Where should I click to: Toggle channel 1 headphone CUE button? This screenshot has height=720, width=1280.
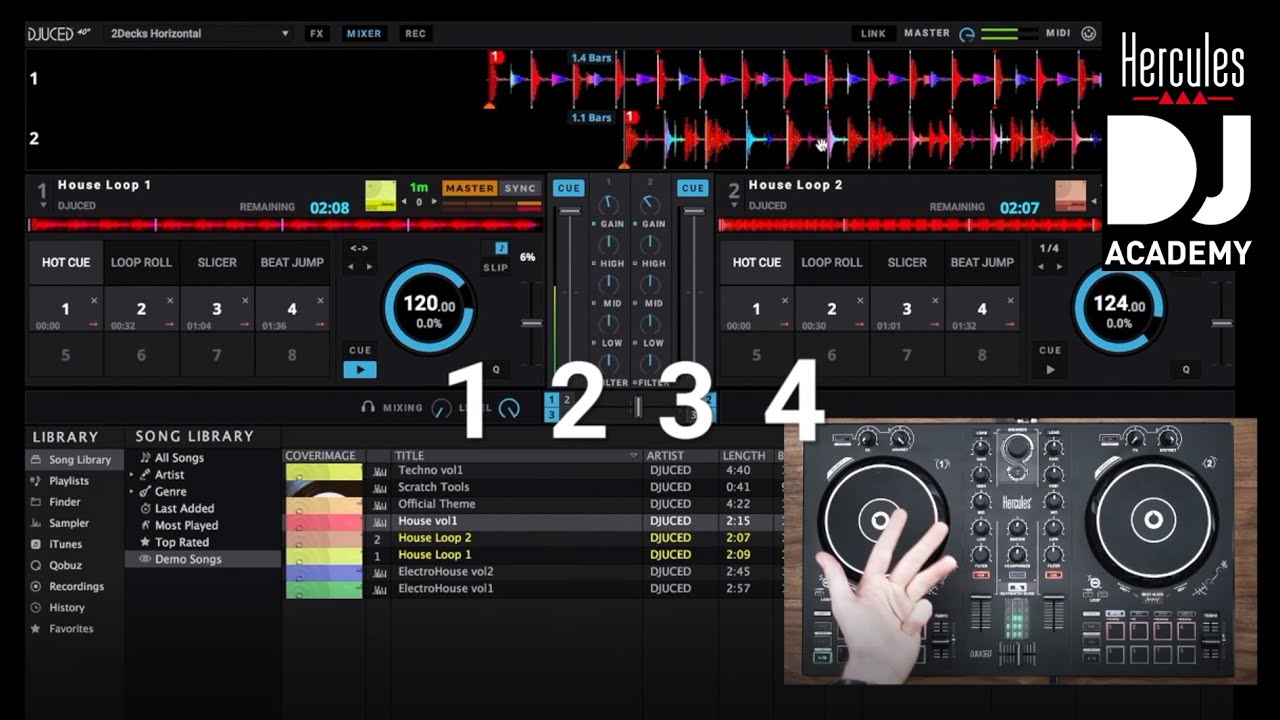[x=569, y=188]
